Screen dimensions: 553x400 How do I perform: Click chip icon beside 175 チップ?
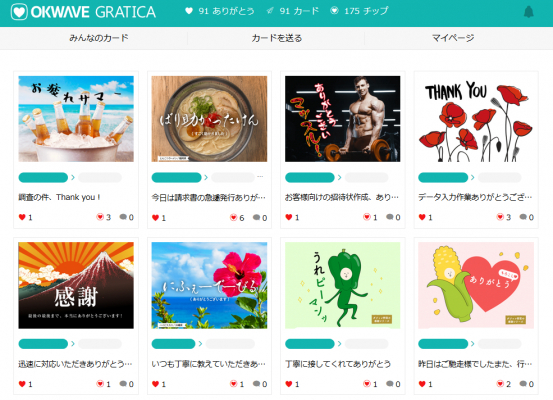(x=334, y=11)
